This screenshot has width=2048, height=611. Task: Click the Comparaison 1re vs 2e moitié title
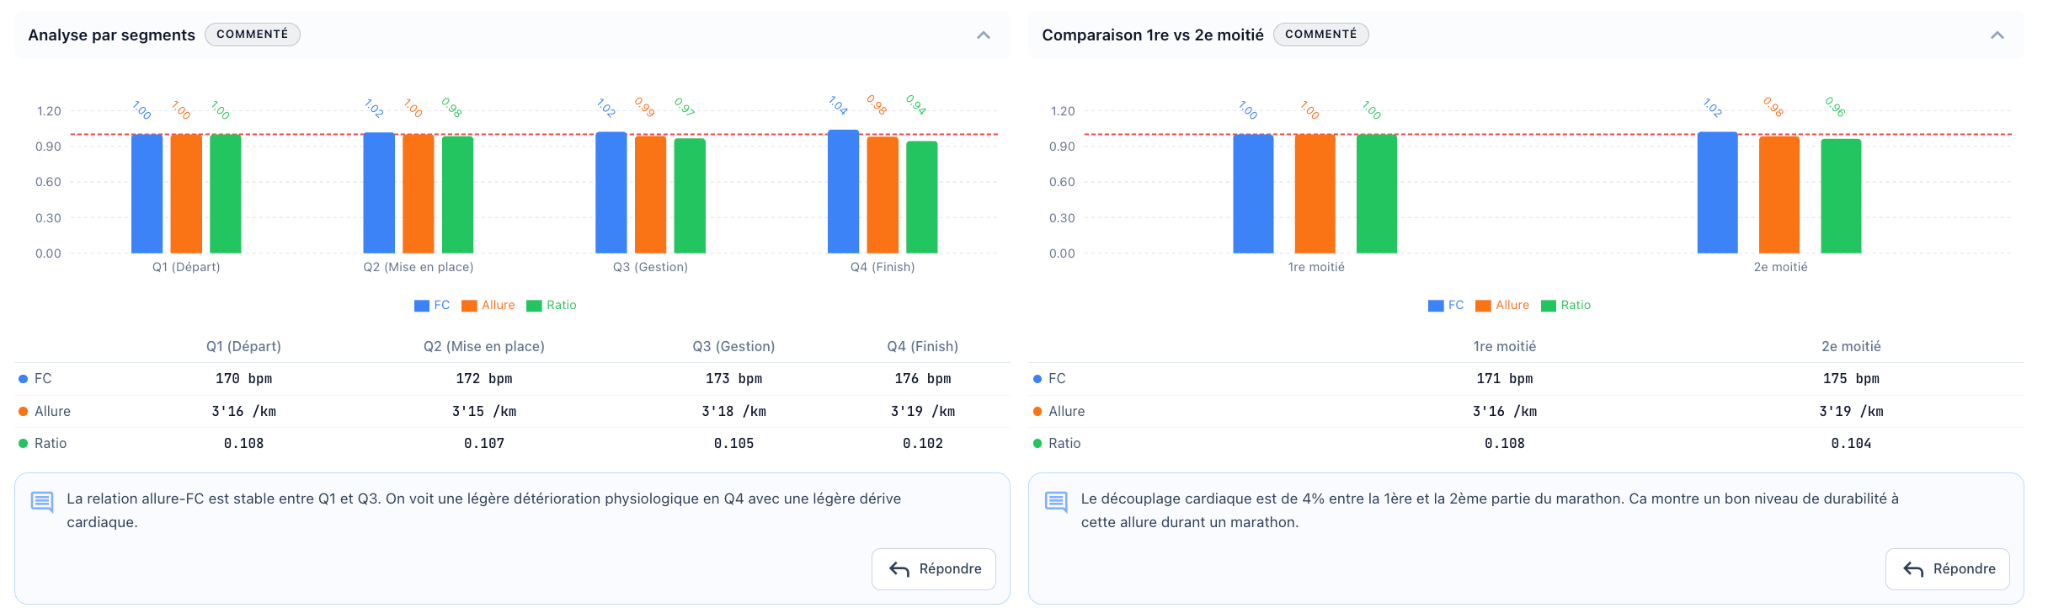point(1153,35)
